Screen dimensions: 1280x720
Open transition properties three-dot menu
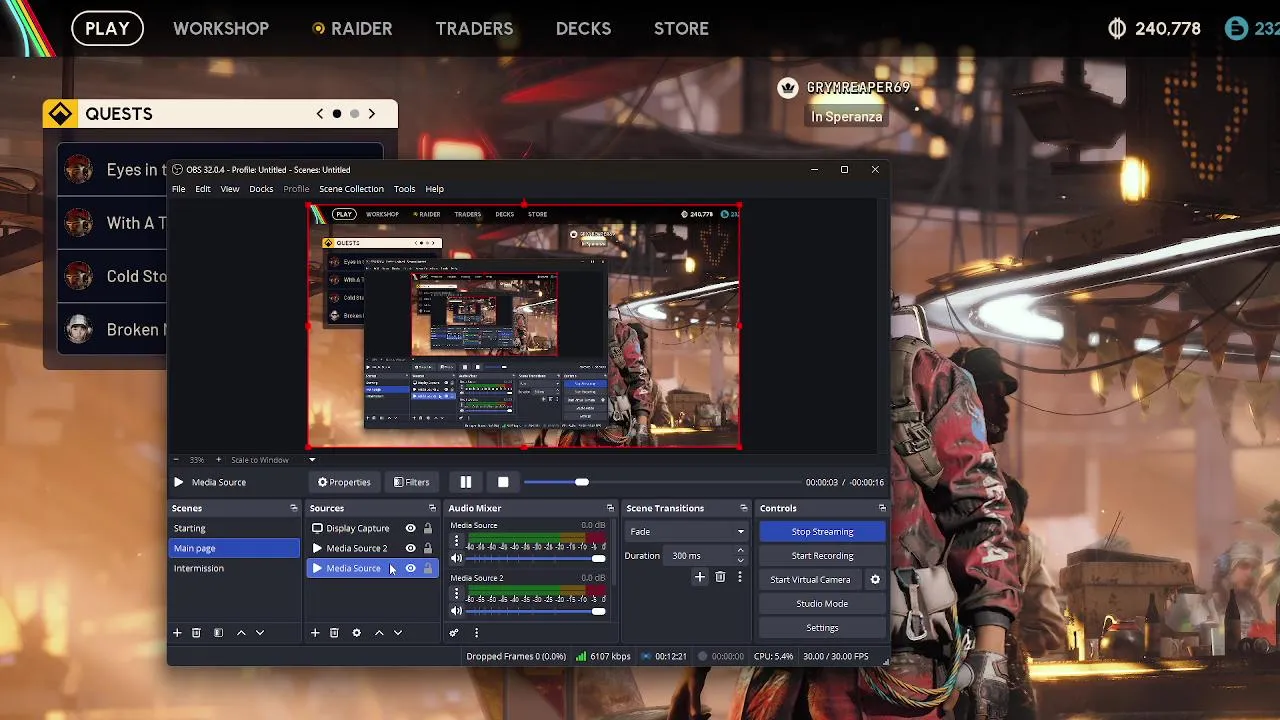click(740, 577)
